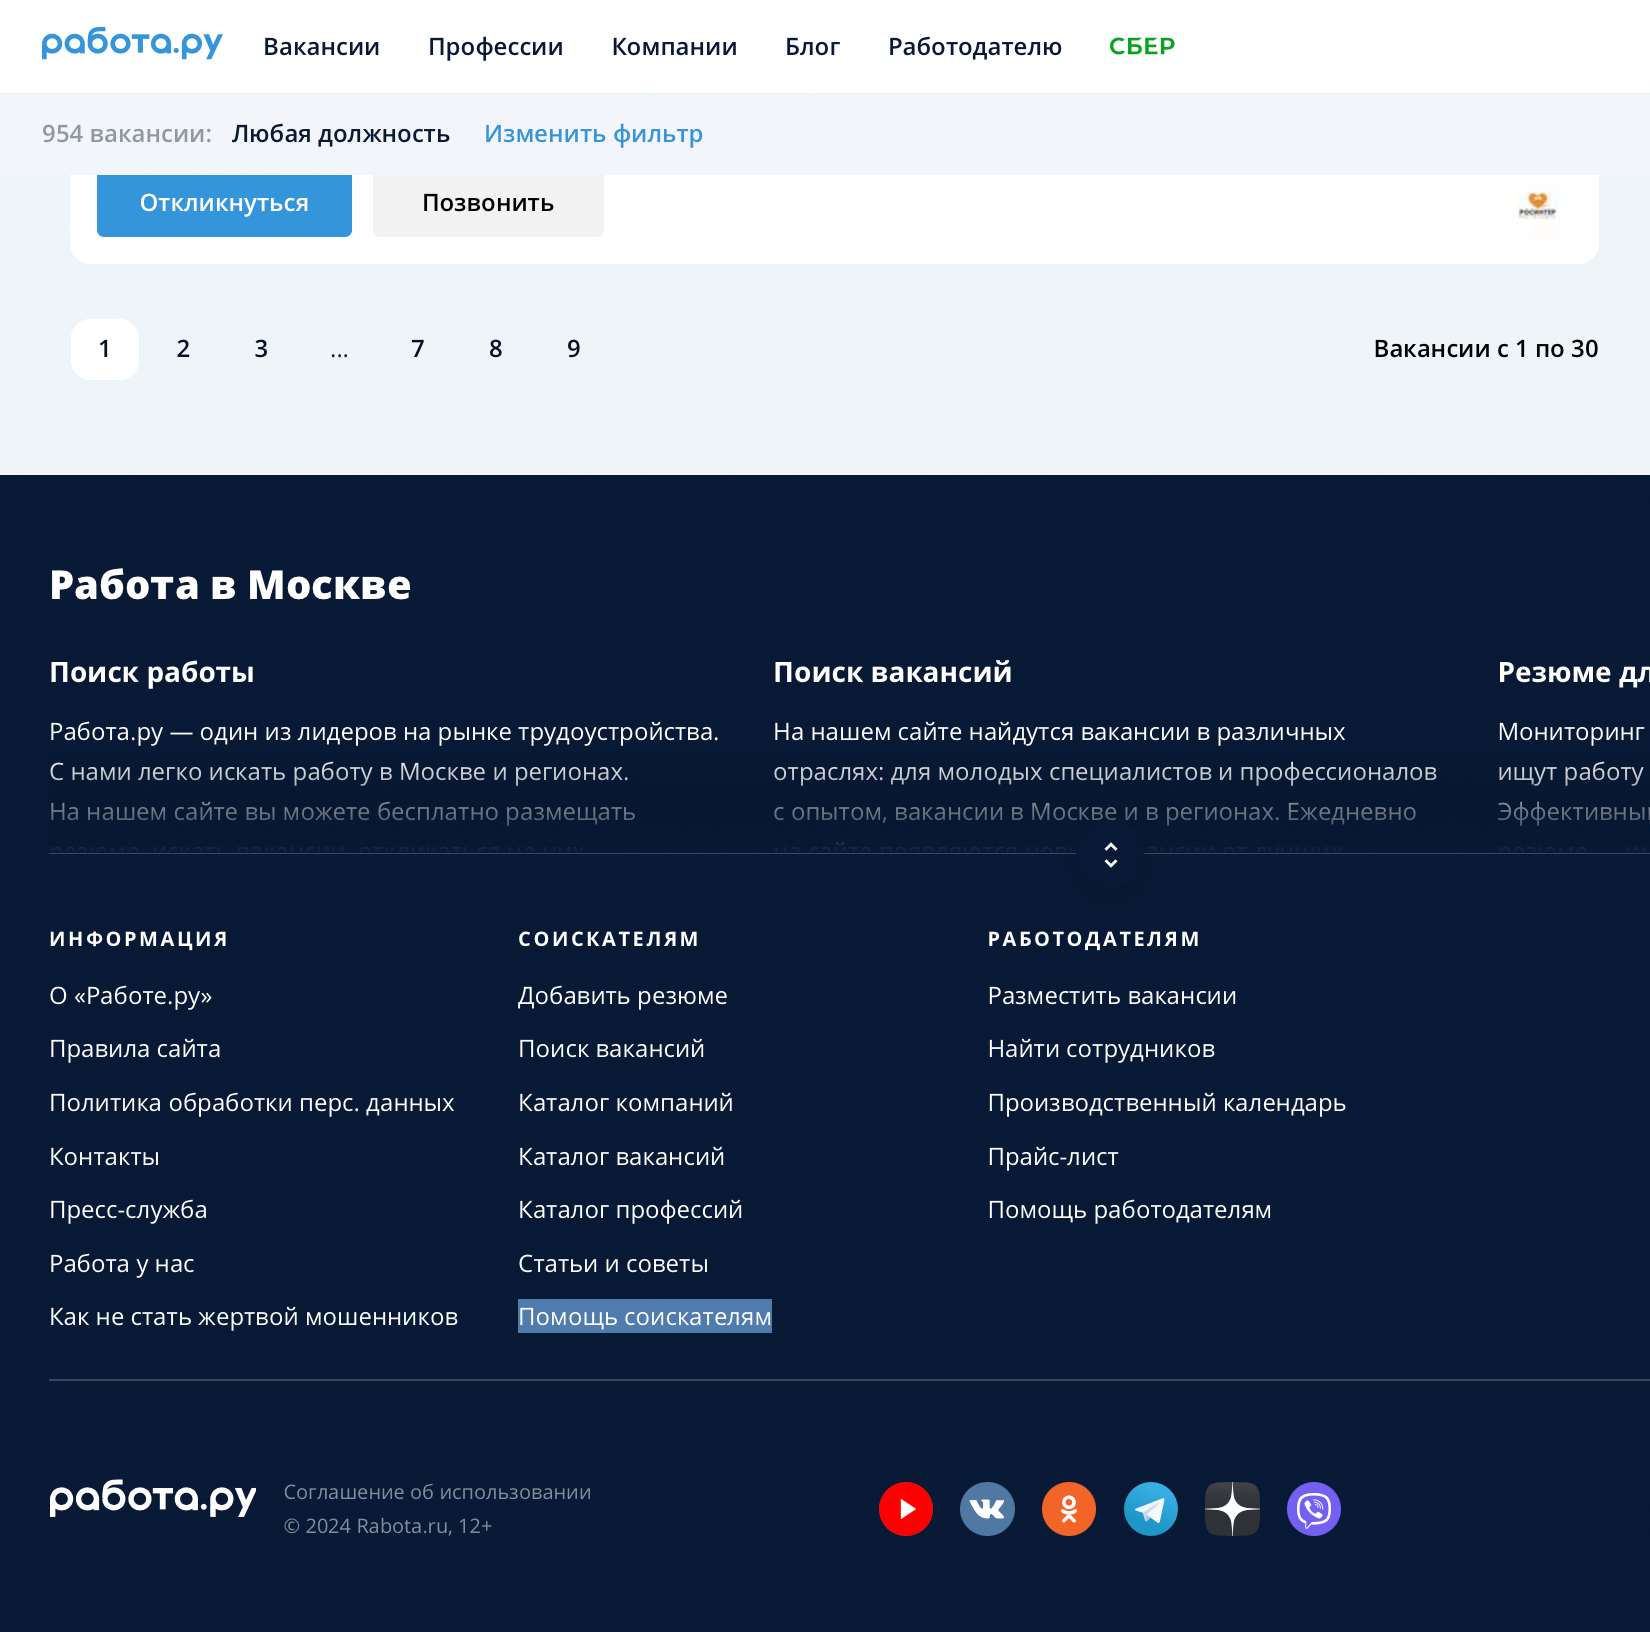Open Каталог вакансий footer link
The height and width of the screenshot is (1632, 1650).
tap(622, 1157)
